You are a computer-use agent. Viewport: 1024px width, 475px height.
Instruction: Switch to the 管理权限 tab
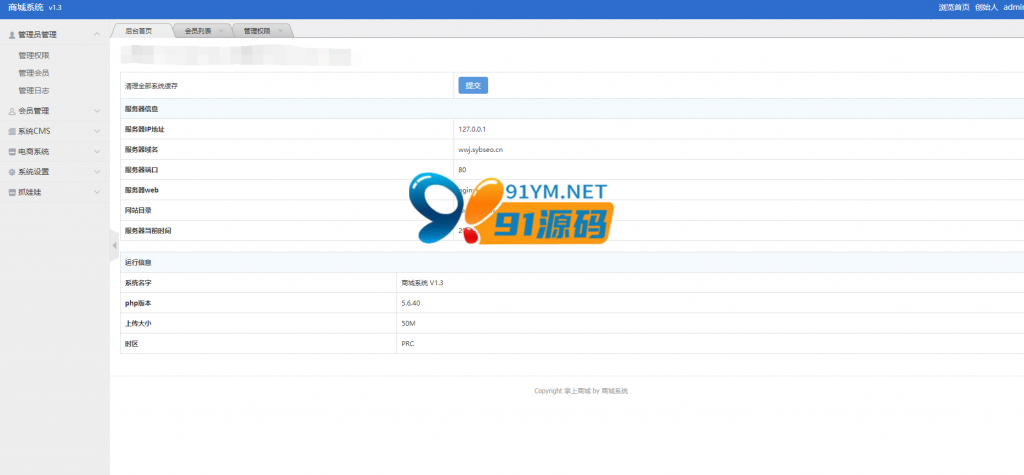259,31
